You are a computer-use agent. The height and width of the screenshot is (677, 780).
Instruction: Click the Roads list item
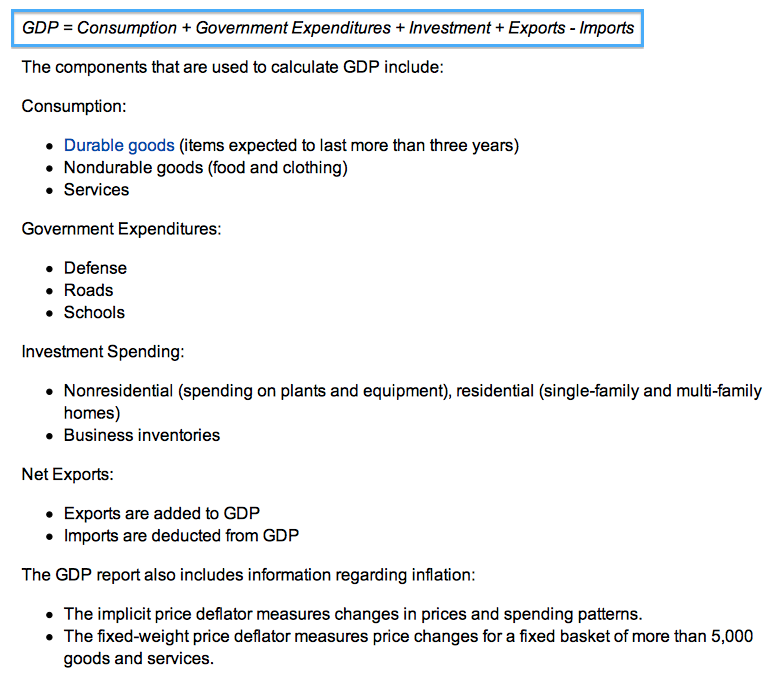point(89,290)
